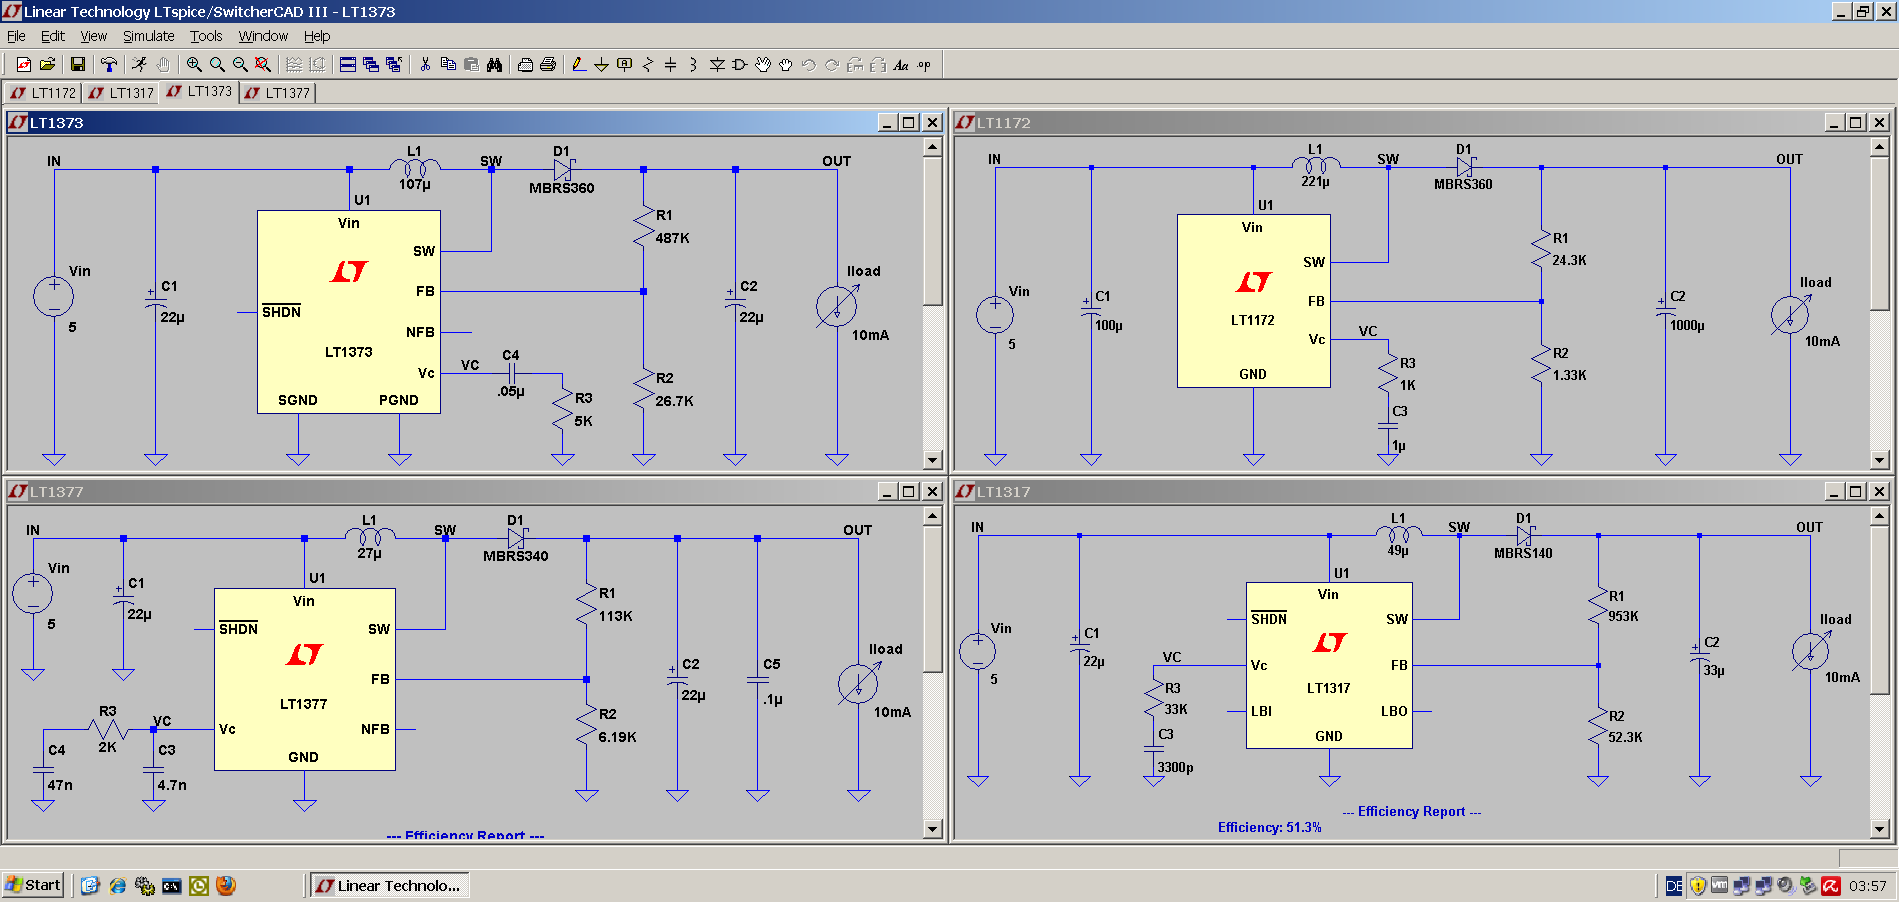Launch Internet Explorer from quick launch
This screenshot has width=1899, height=902.
click(x=117, y=885)
